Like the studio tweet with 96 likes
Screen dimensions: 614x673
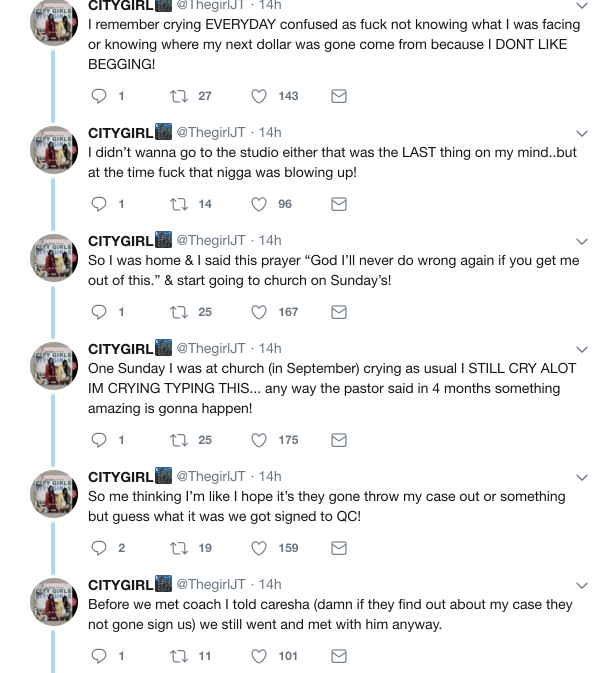pos(259,204)
